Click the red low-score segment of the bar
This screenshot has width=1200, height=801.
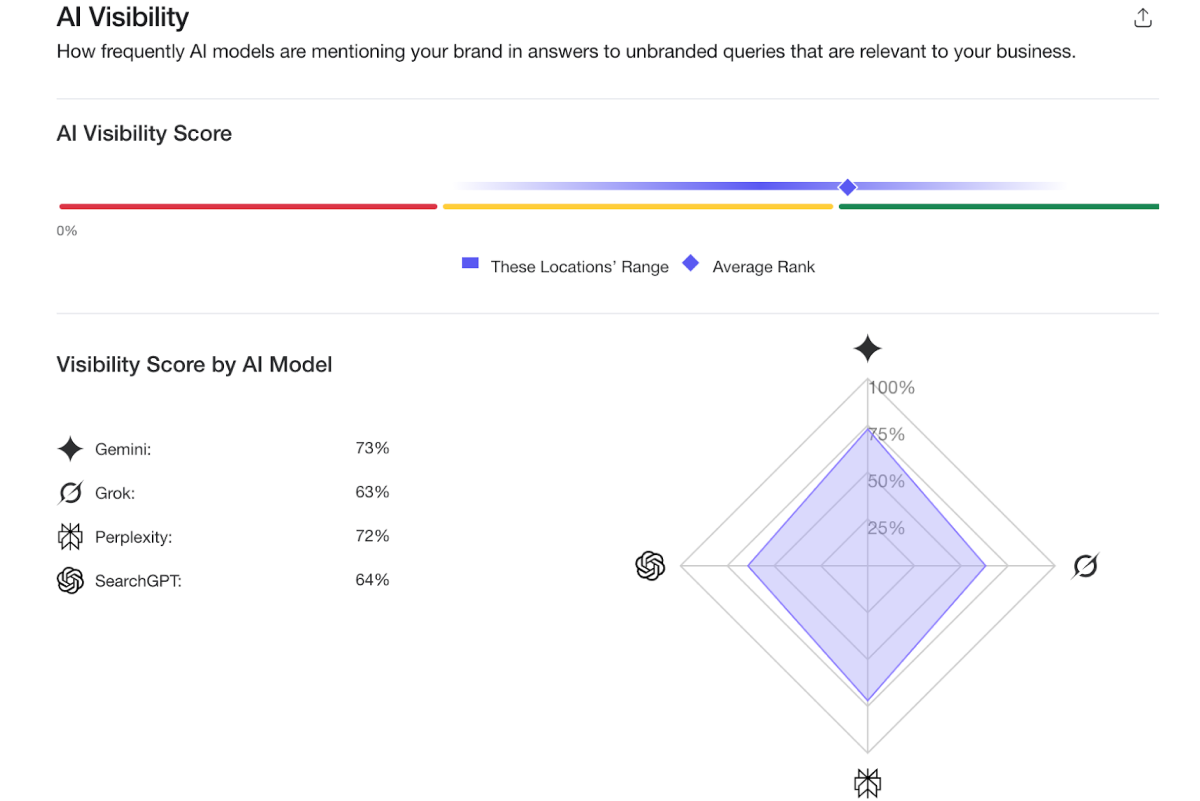tap(248, 207)
